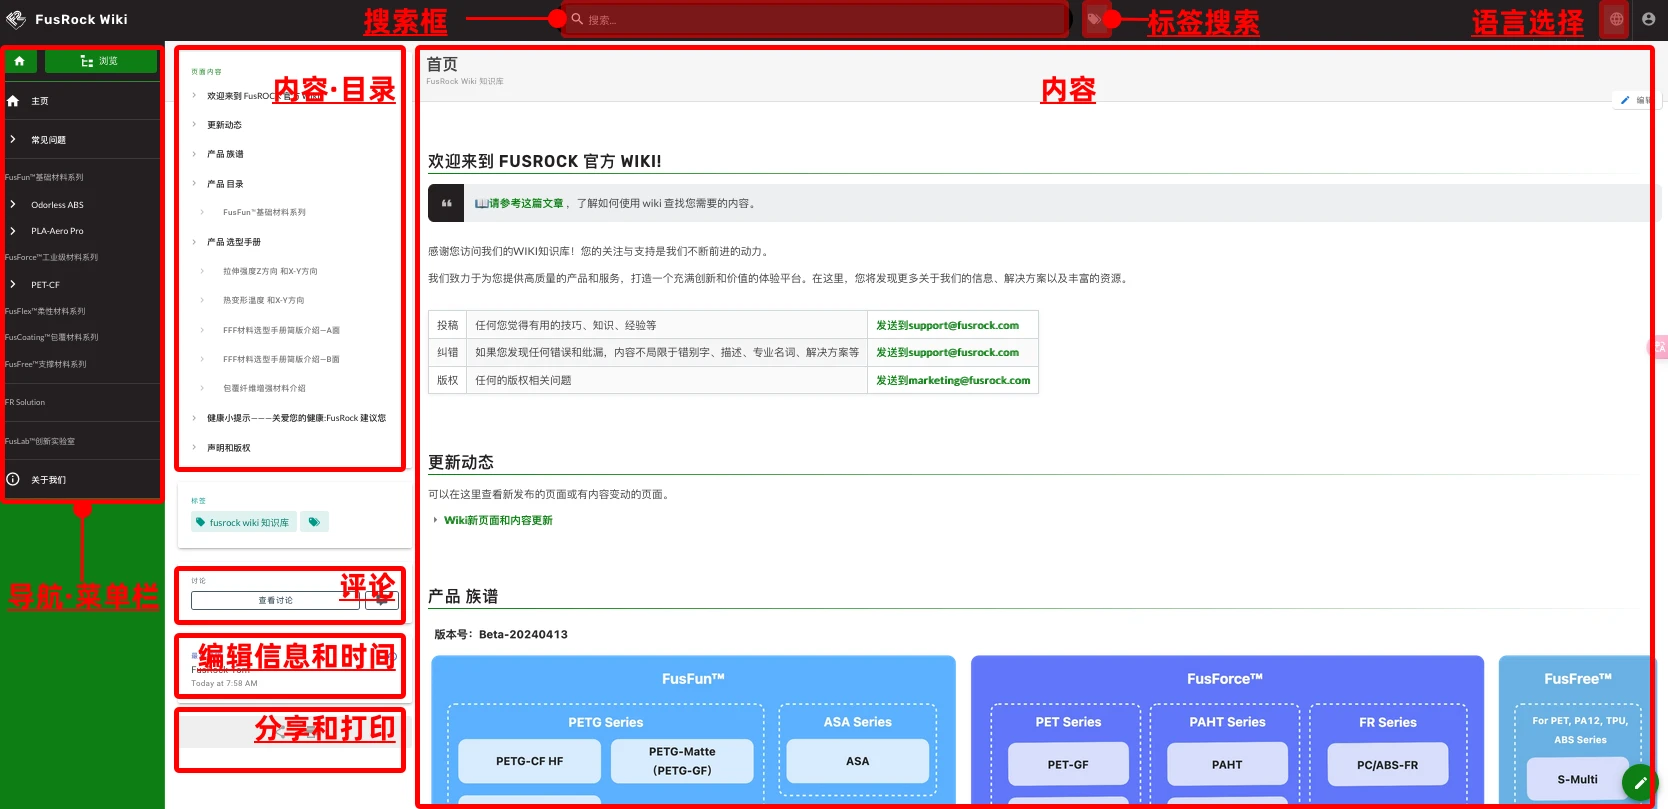This screenshot has height=809, width=1668.
Task: Expand the PET-CF chevron
Action: 13,284
